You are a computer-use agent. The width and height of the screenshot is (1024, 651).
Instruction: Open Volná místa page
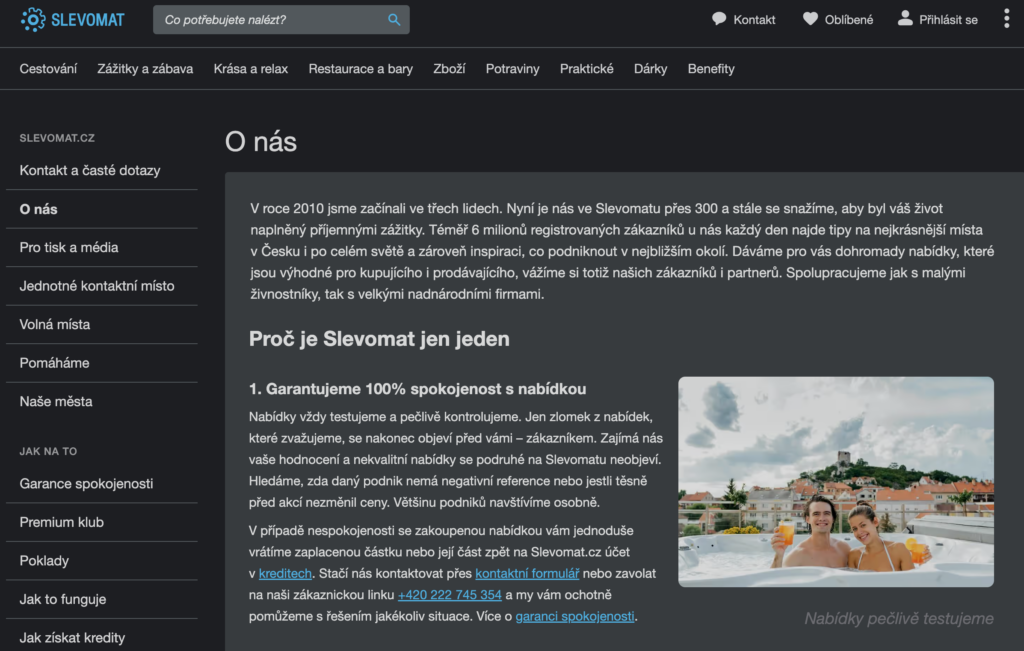[55, 325]
